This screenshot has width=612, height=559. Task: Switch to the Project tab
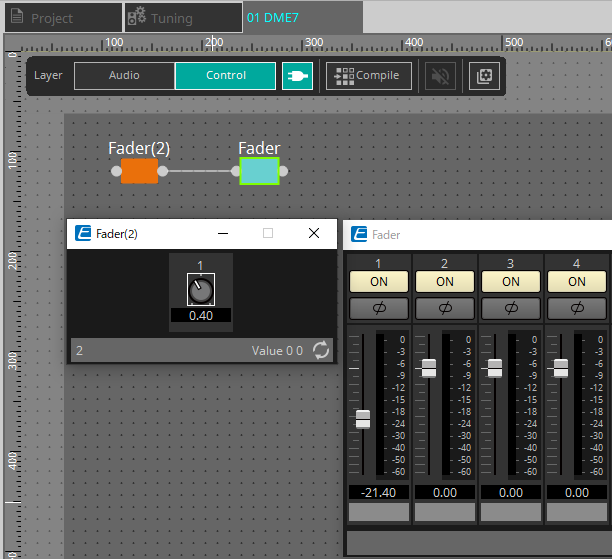[63, 18]
